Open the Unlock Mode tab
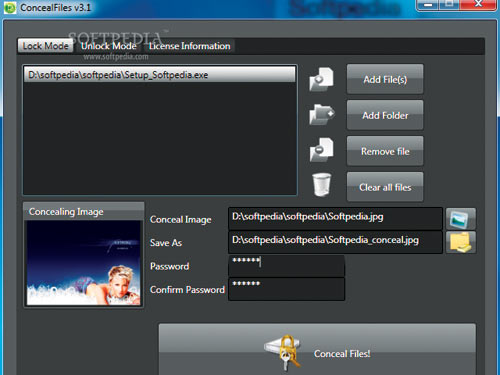 point(109,46)
